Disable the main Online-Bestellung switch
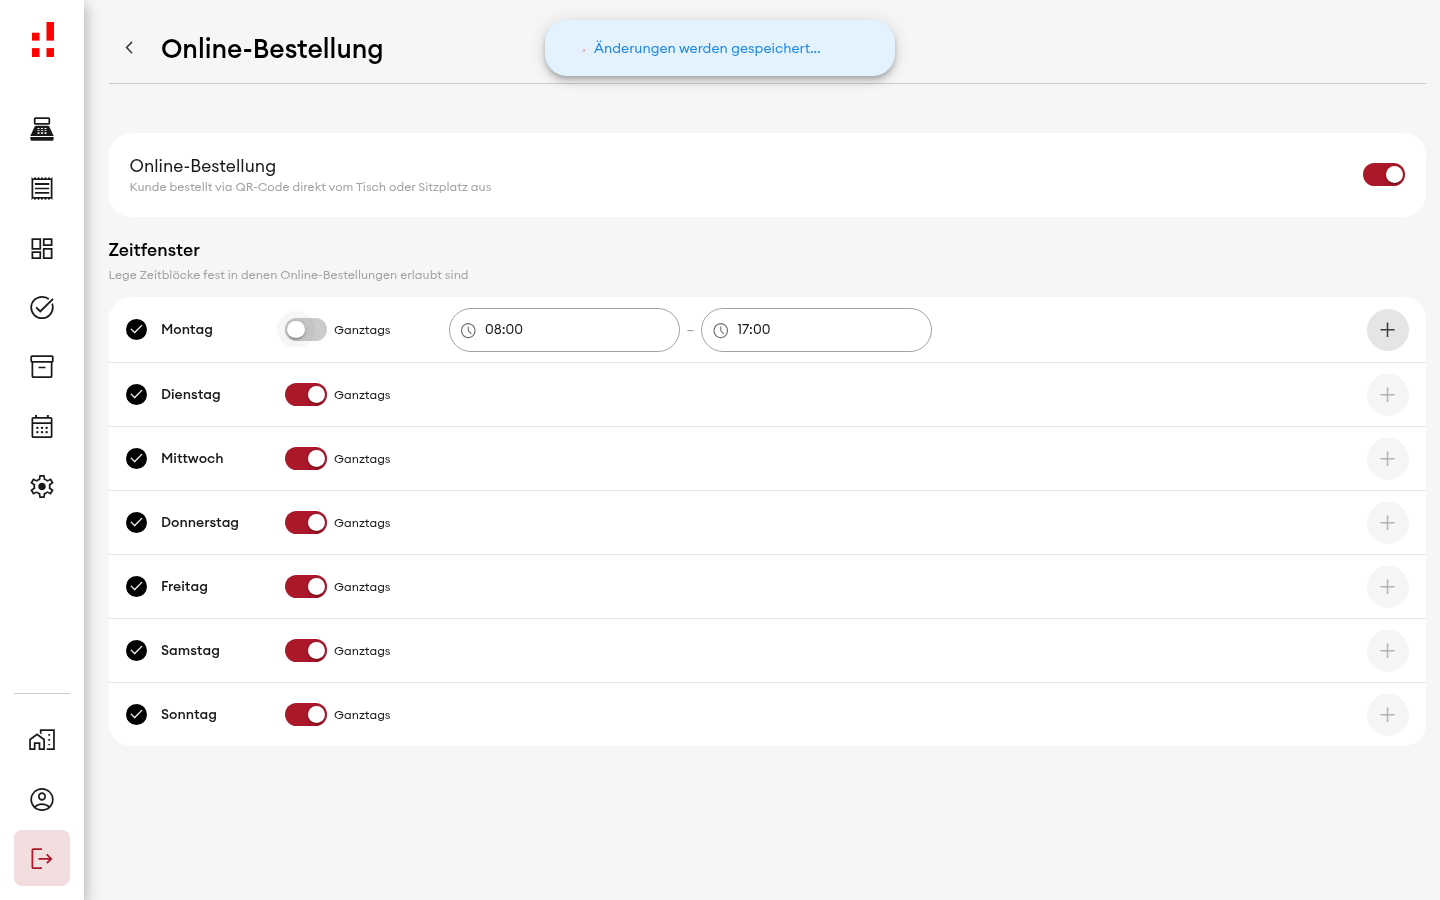 (x=1384, y=175)
